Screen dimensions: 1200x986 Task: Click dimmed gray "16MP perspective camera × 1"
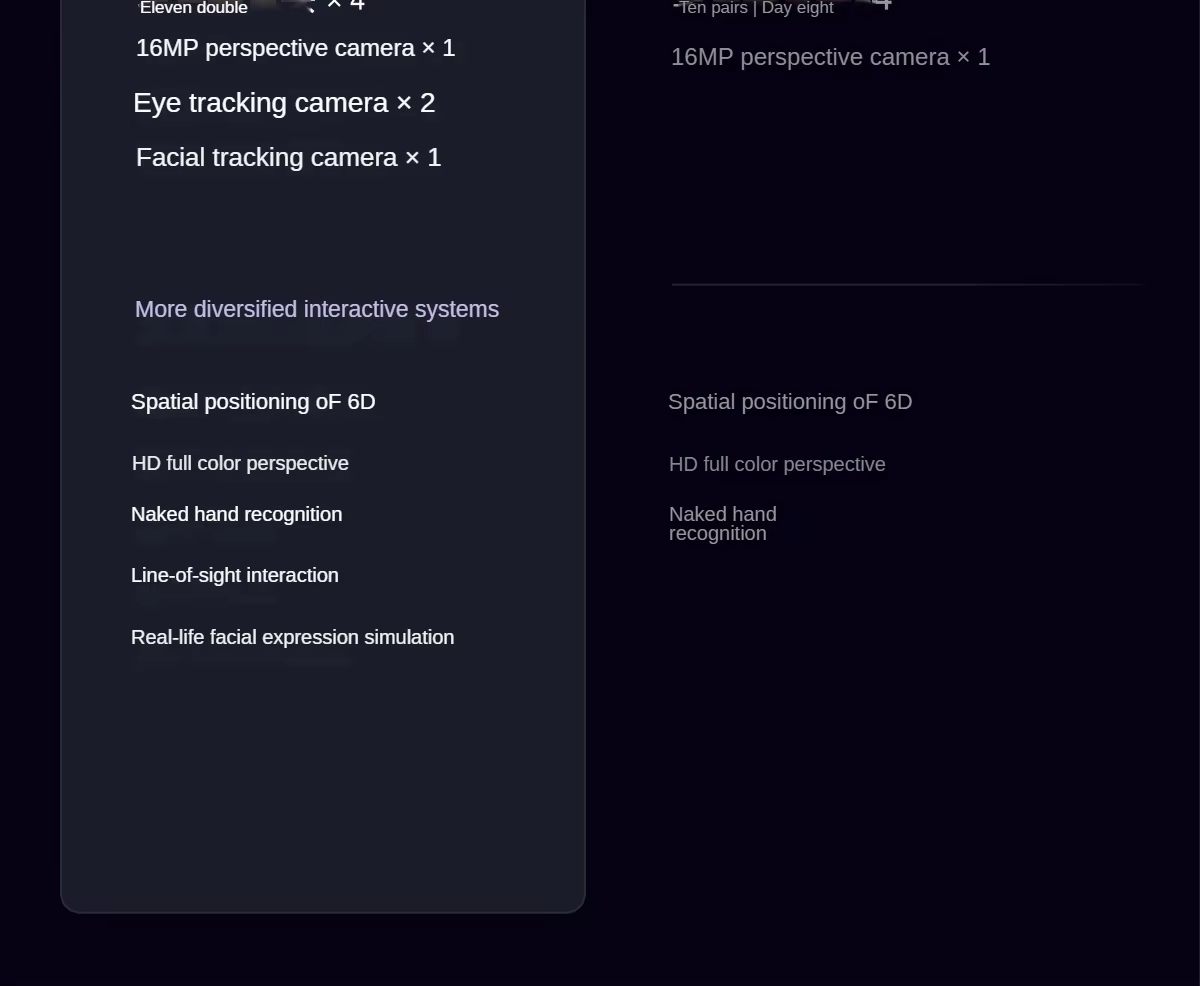point(830,57)
